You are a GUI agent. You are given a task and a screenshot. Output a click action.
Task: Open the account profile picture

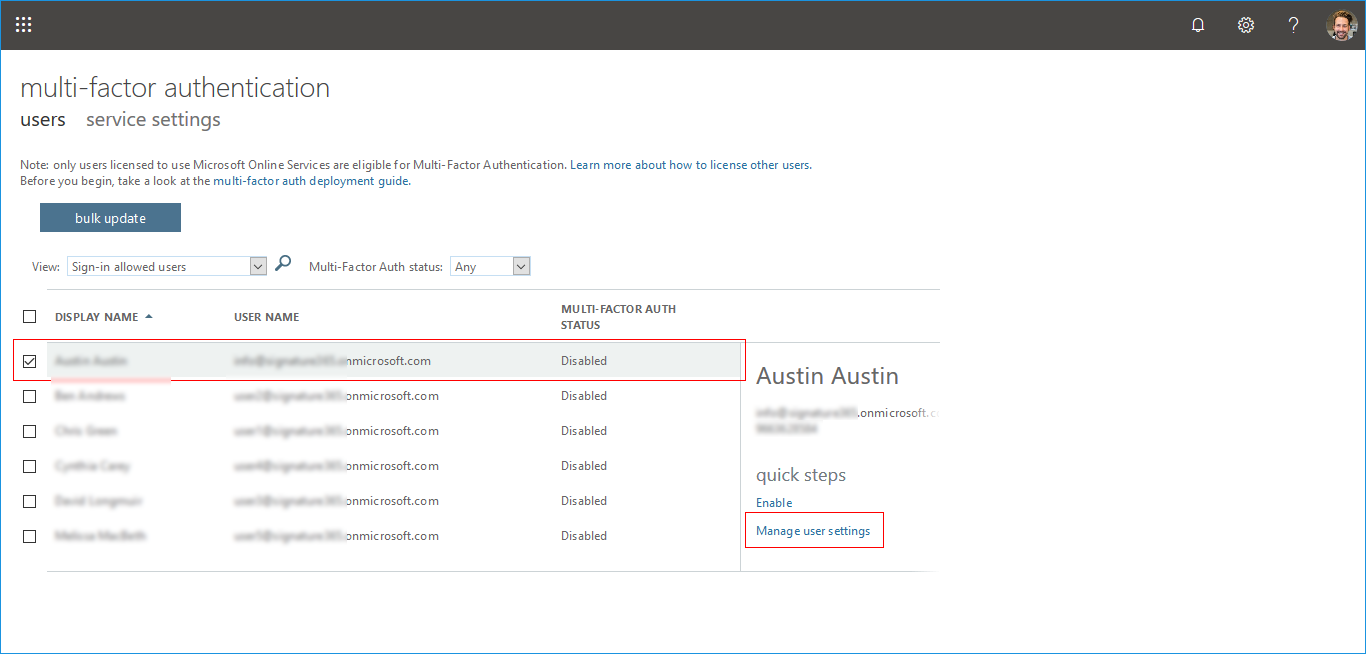1340,25
